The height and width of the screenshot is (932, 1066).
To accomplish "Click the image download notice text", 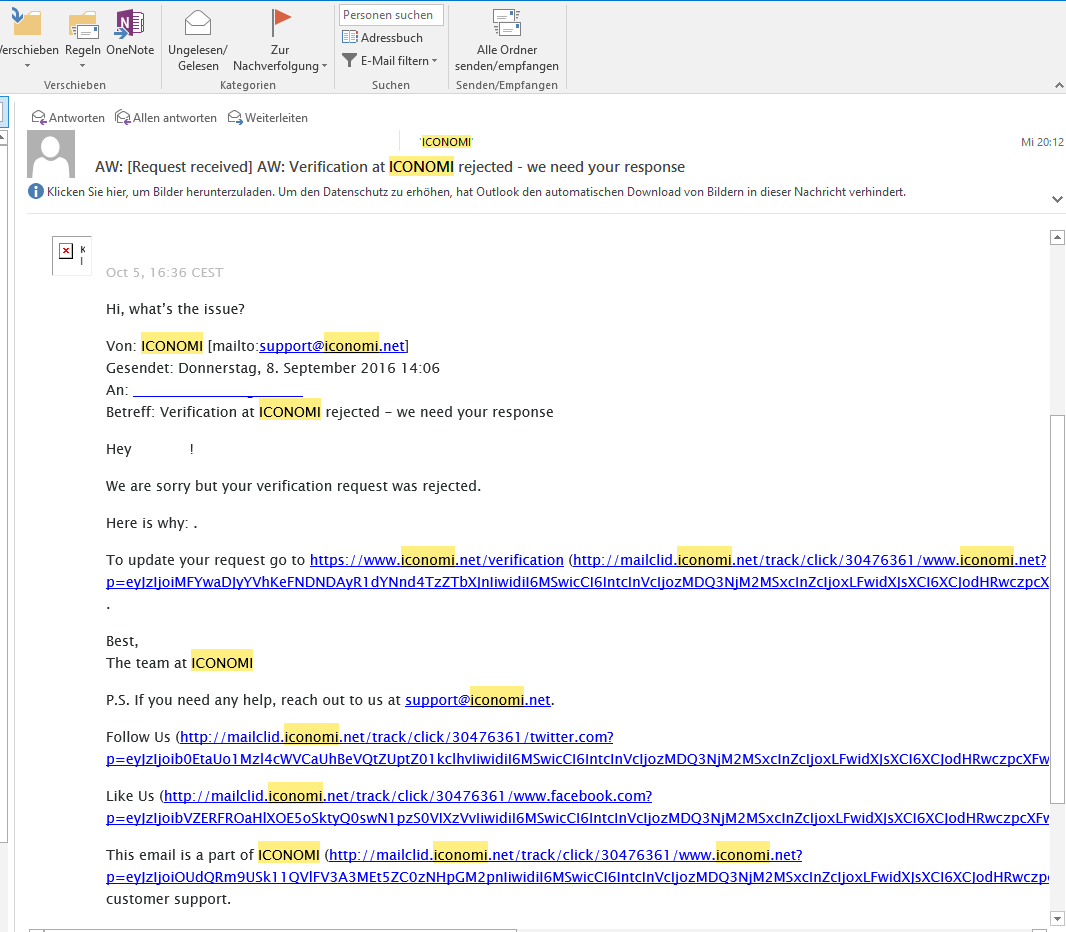I will click(x=476, y=192).
